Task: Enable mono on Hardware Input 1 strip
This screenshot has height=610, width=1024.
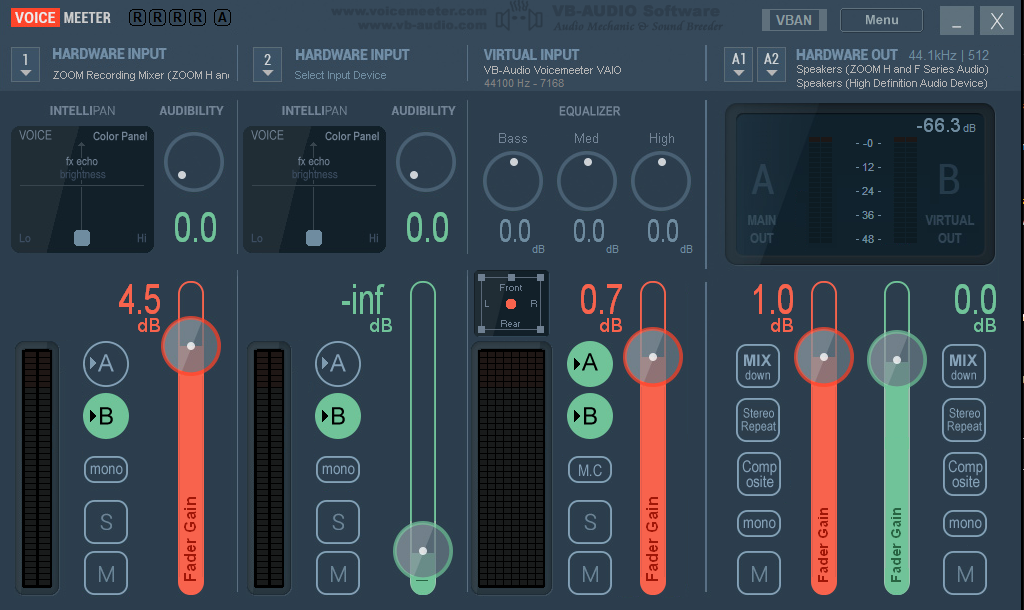Action: (106, 469)
